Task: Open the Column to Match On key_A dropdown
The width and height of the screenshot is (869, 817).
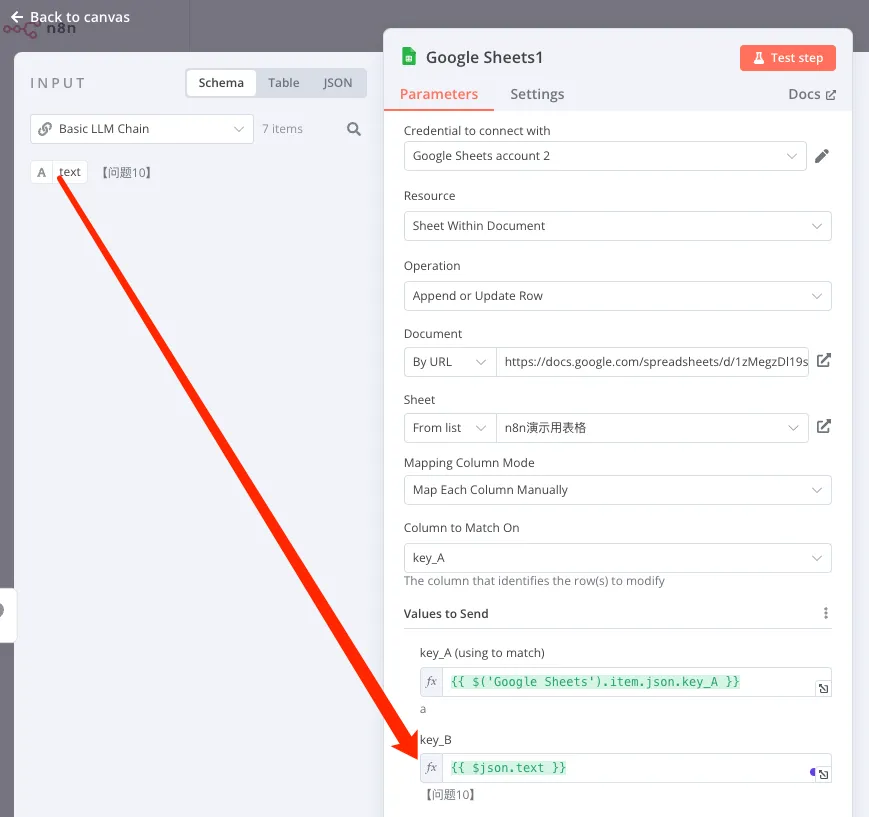Action: [617, 558]
